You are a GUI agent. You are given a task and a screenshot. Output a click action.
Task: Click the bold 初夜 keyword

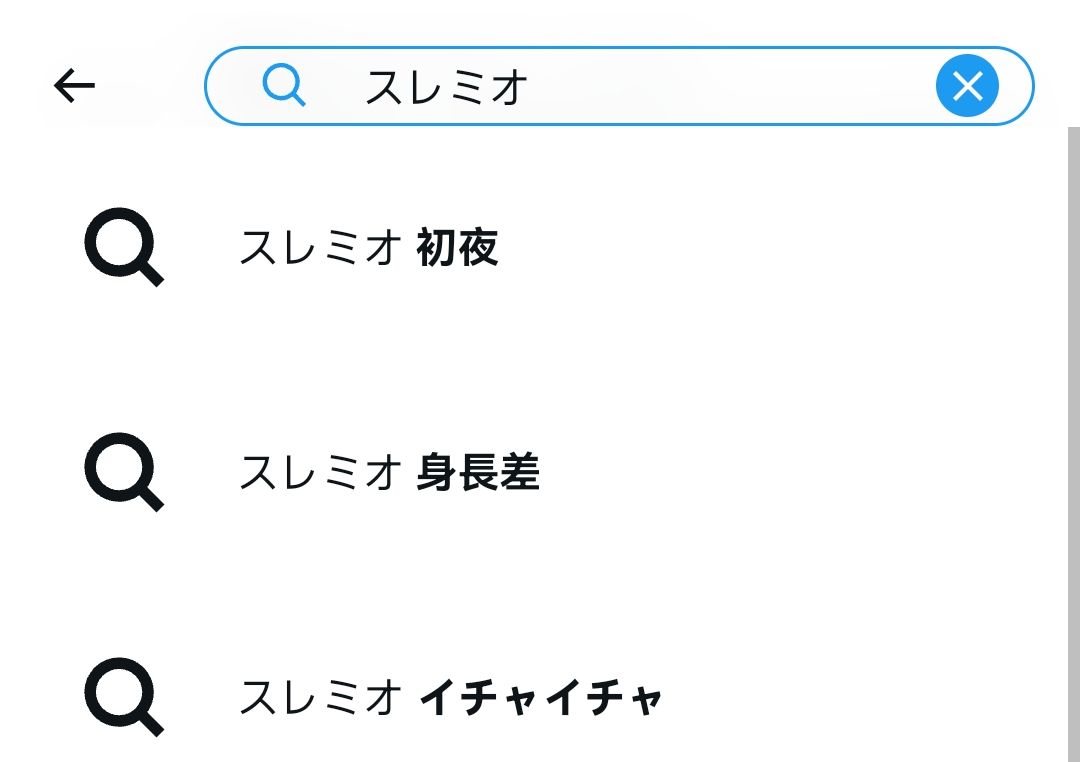[457, 247]
